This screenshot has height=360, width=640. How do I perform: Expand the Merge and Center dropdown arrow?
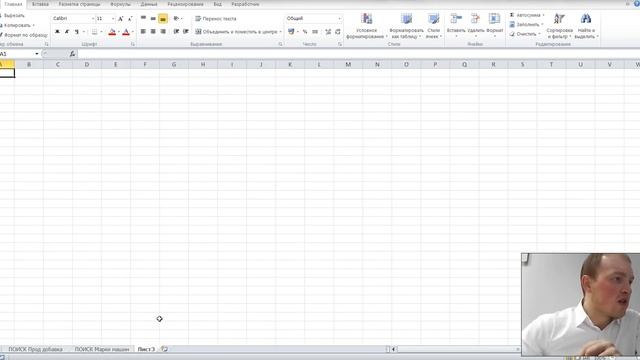click(x=280, y=32)
